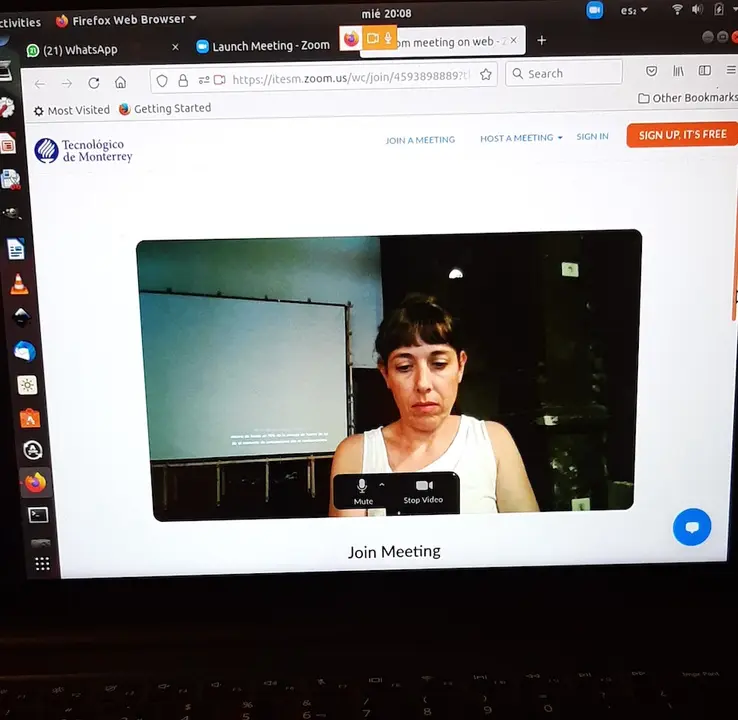
Task: Open the blue chat support bubble
Action: pos(691,526)
